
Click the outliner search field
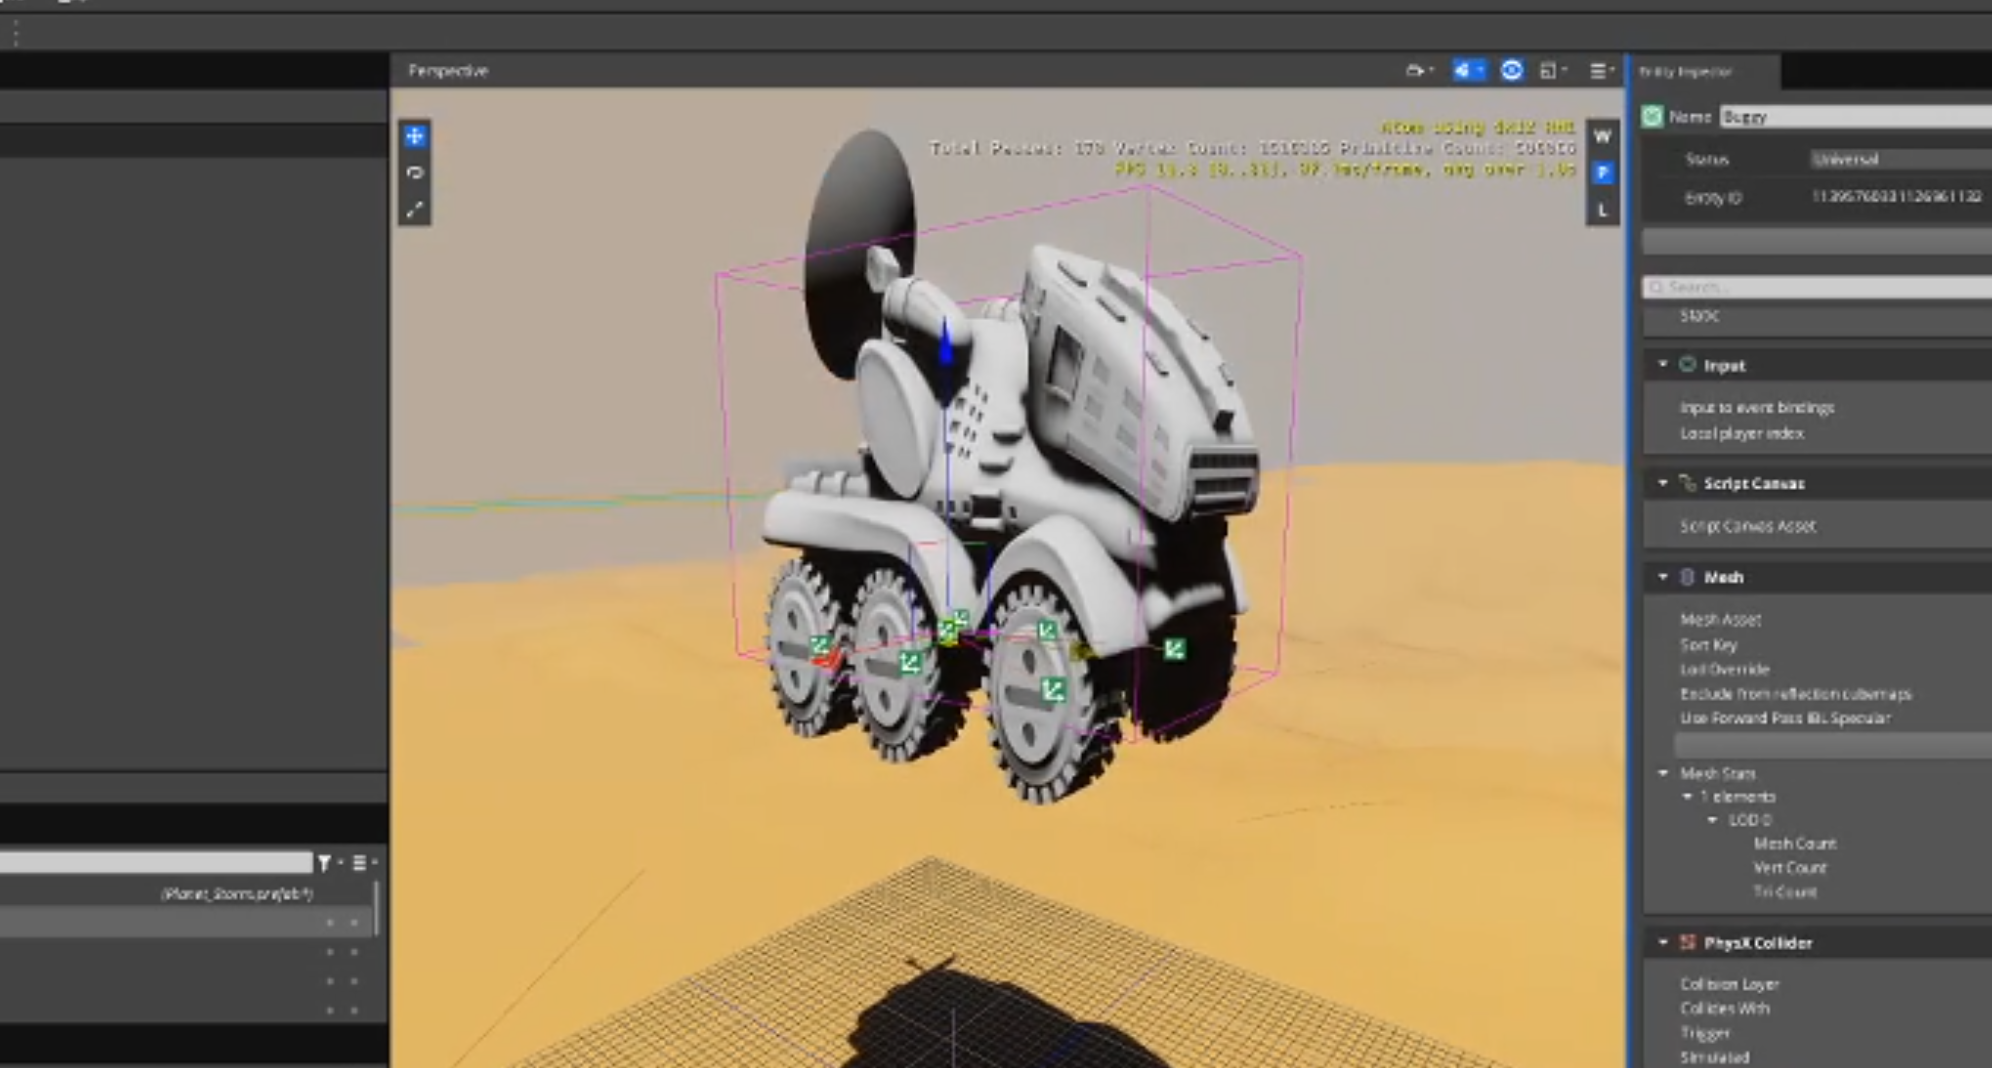point(155,862)
